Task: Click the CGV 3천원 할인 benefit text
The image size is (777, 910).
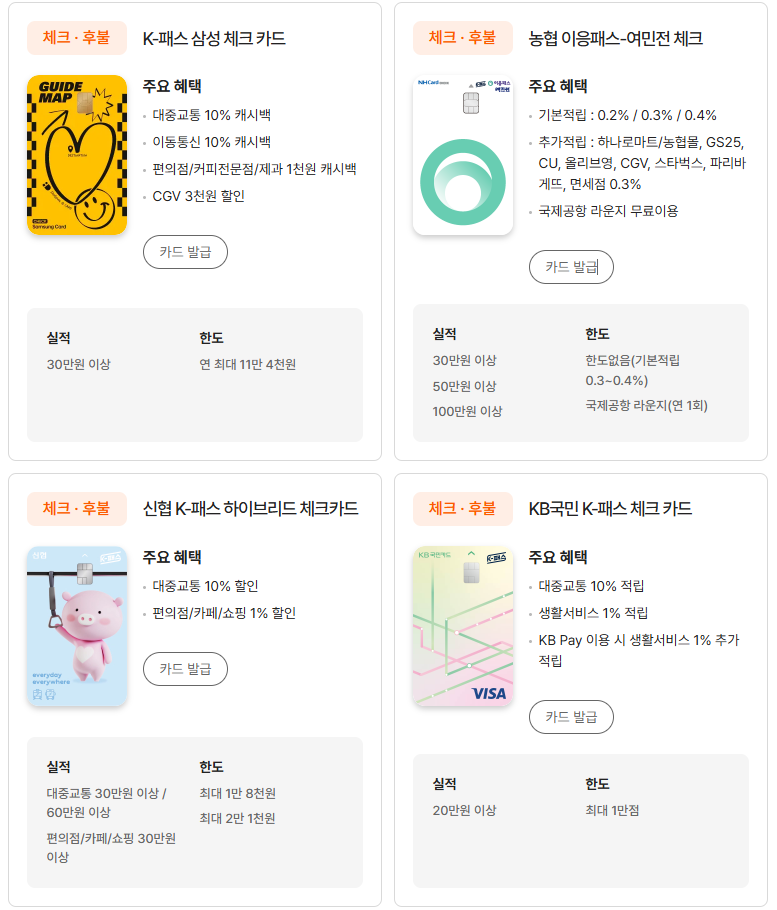Action: (x=198, y=196)
